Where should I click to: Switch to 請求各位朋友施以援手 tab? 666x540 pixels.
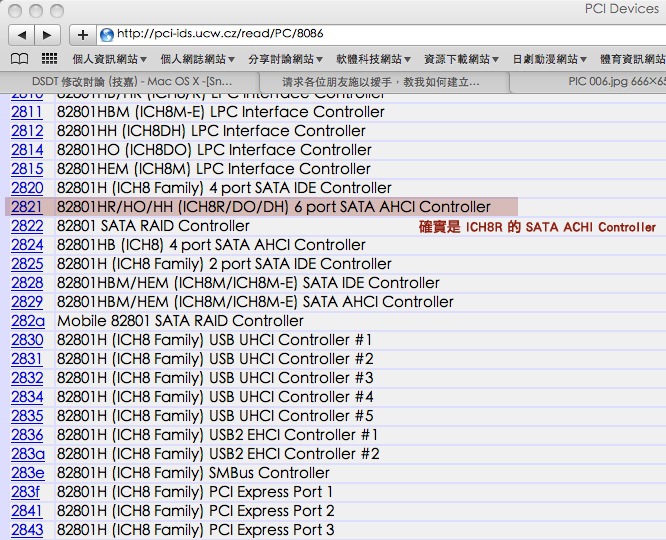(384, 82)
